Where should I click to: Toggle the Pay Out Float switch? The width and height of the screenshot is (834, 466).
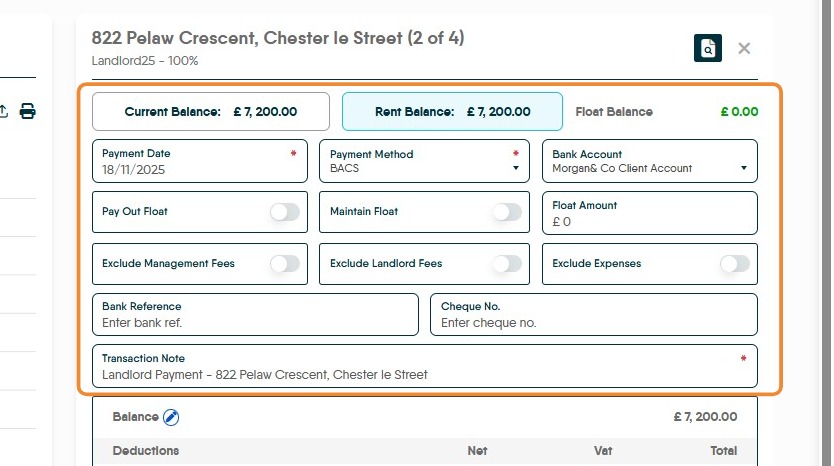[x=285, y=212]
